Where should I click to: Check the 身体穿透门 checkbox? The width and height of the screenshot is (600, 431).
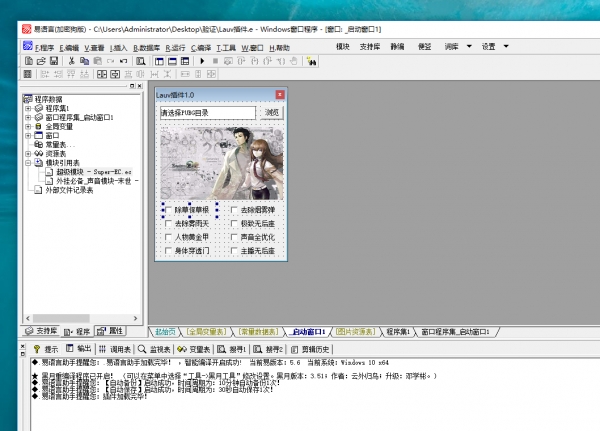point(168,251)
